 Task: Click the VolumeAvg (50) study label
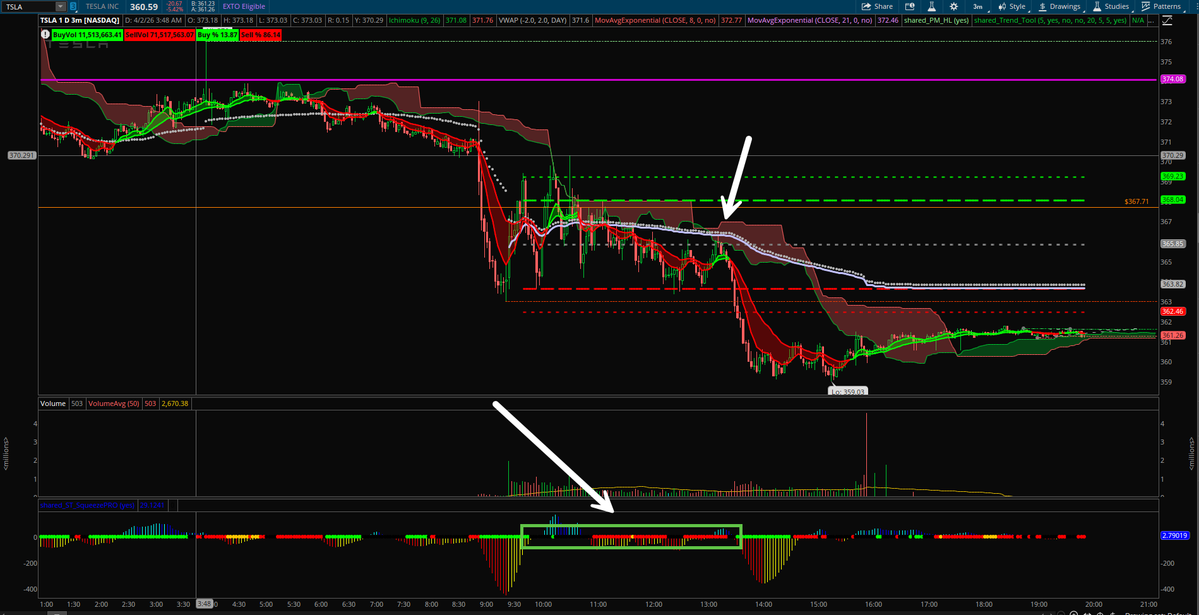pyautogui.click(x=113, y=402)
